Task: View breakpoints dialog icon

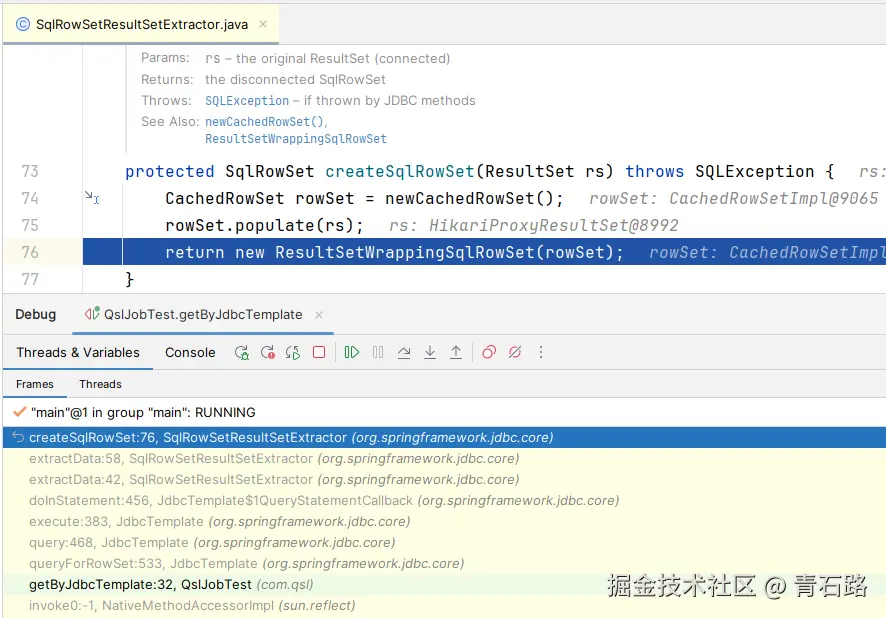Action: pyautogui.click(x=489, y=352)
